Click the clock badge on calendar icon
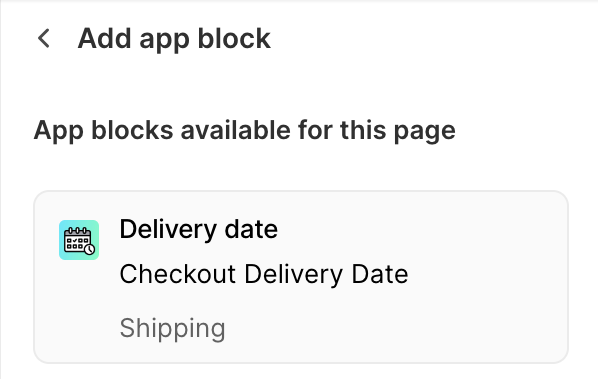 [x=90, y=249]
